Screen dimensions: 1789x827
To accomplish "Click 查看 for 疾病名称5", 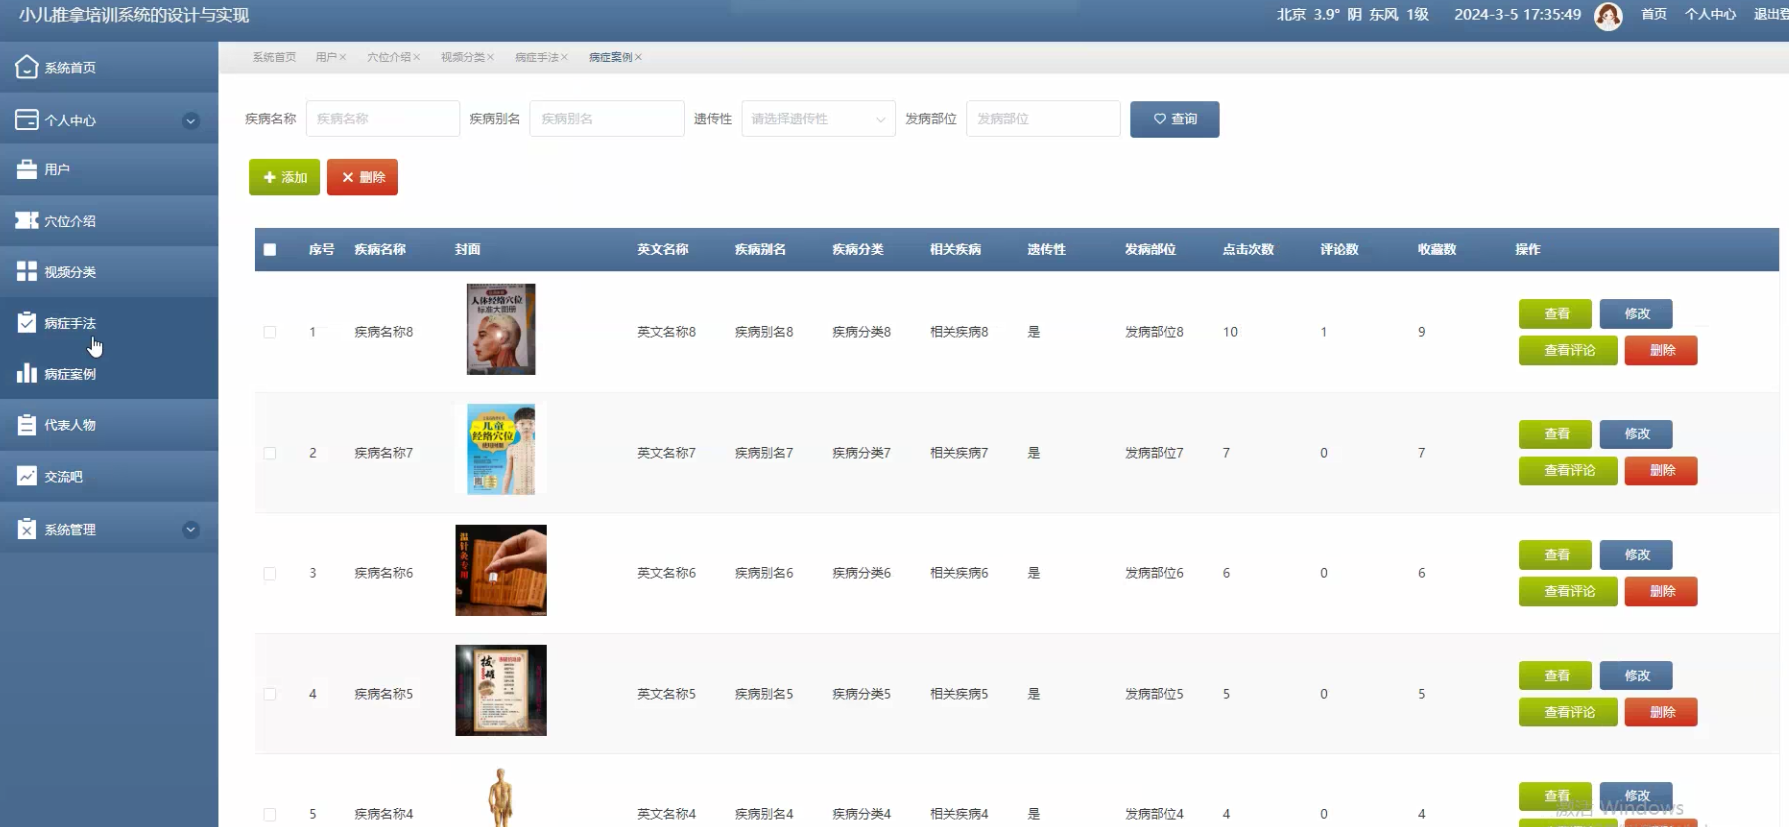I will pos(1555,676).
